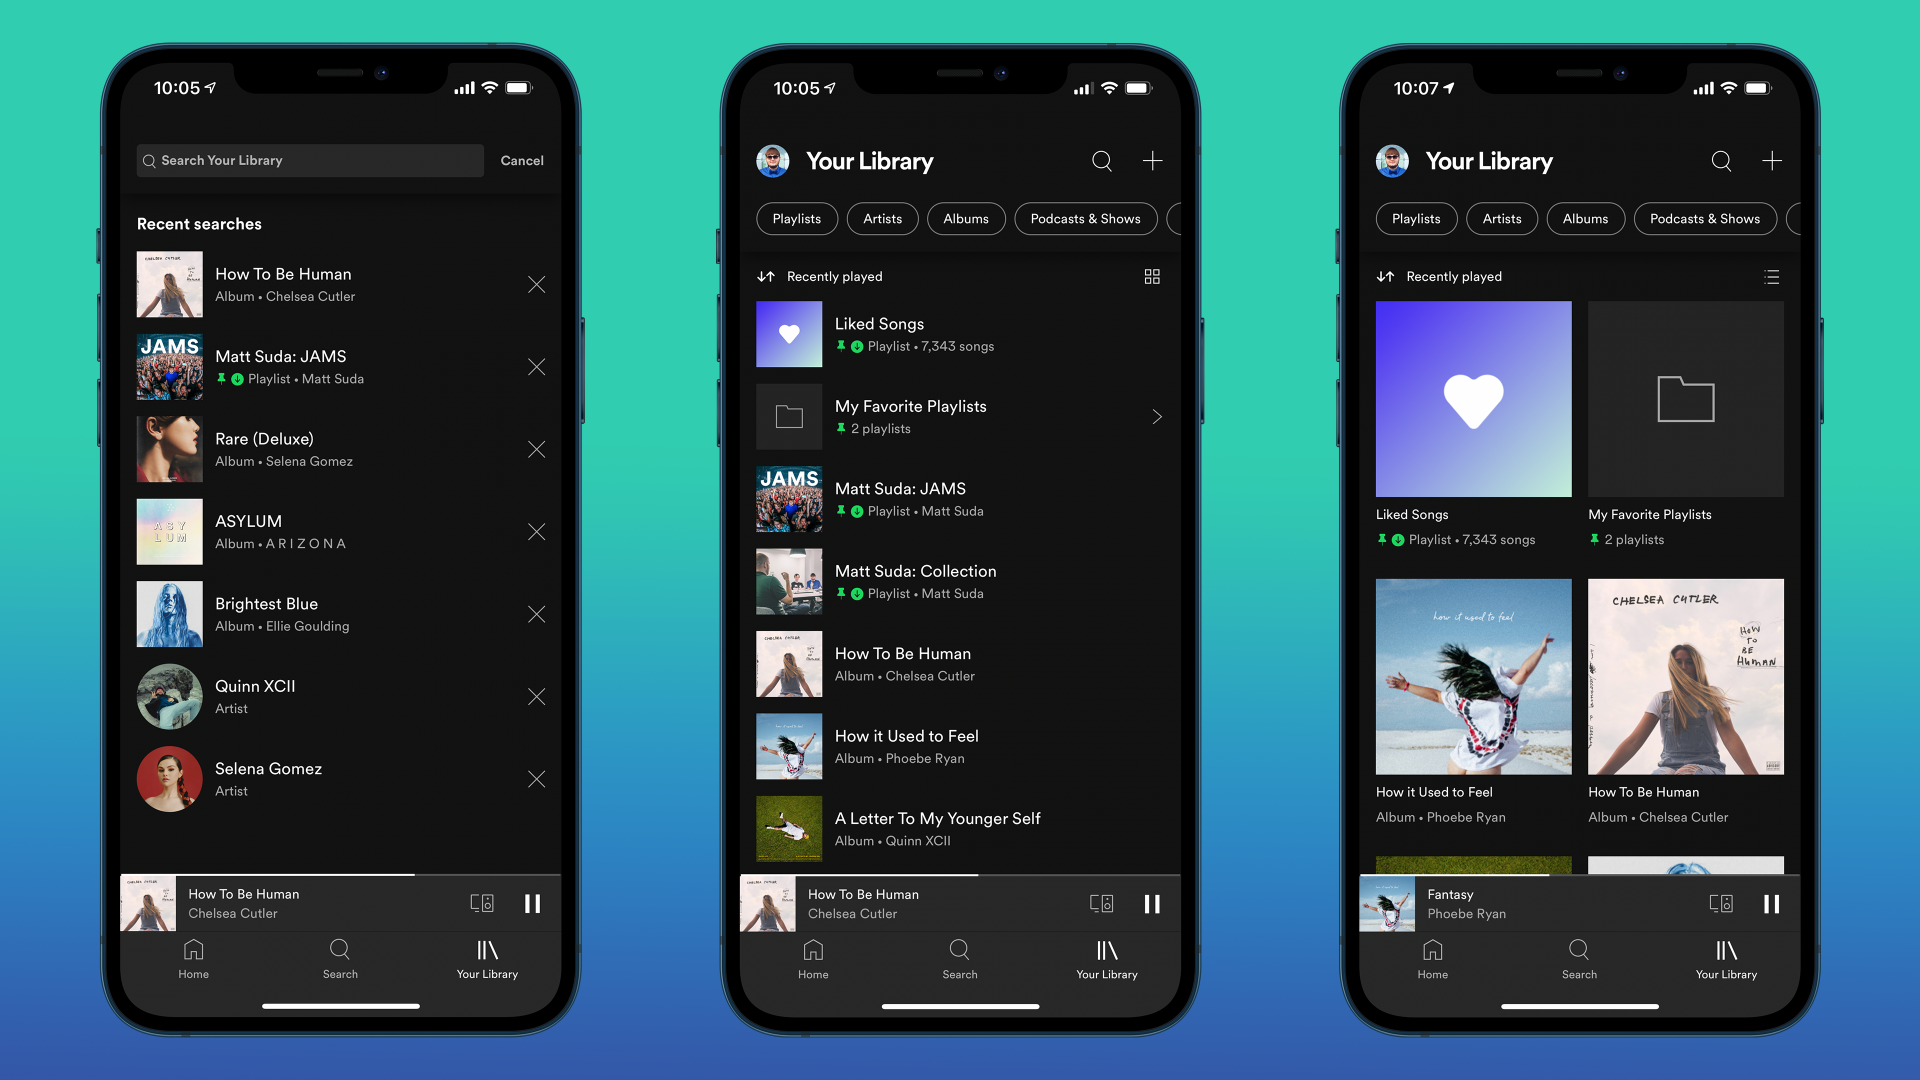Select the Artists filter tab
Screen dimensions: 1920x1080
tap(880, 218)
